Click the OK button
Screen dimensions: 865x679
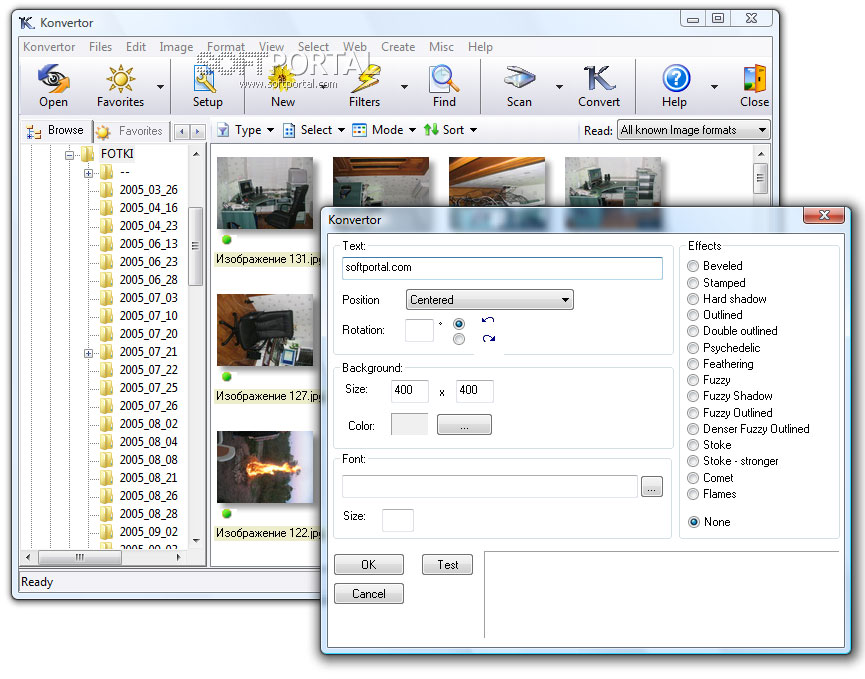click(x=369, y=564)
